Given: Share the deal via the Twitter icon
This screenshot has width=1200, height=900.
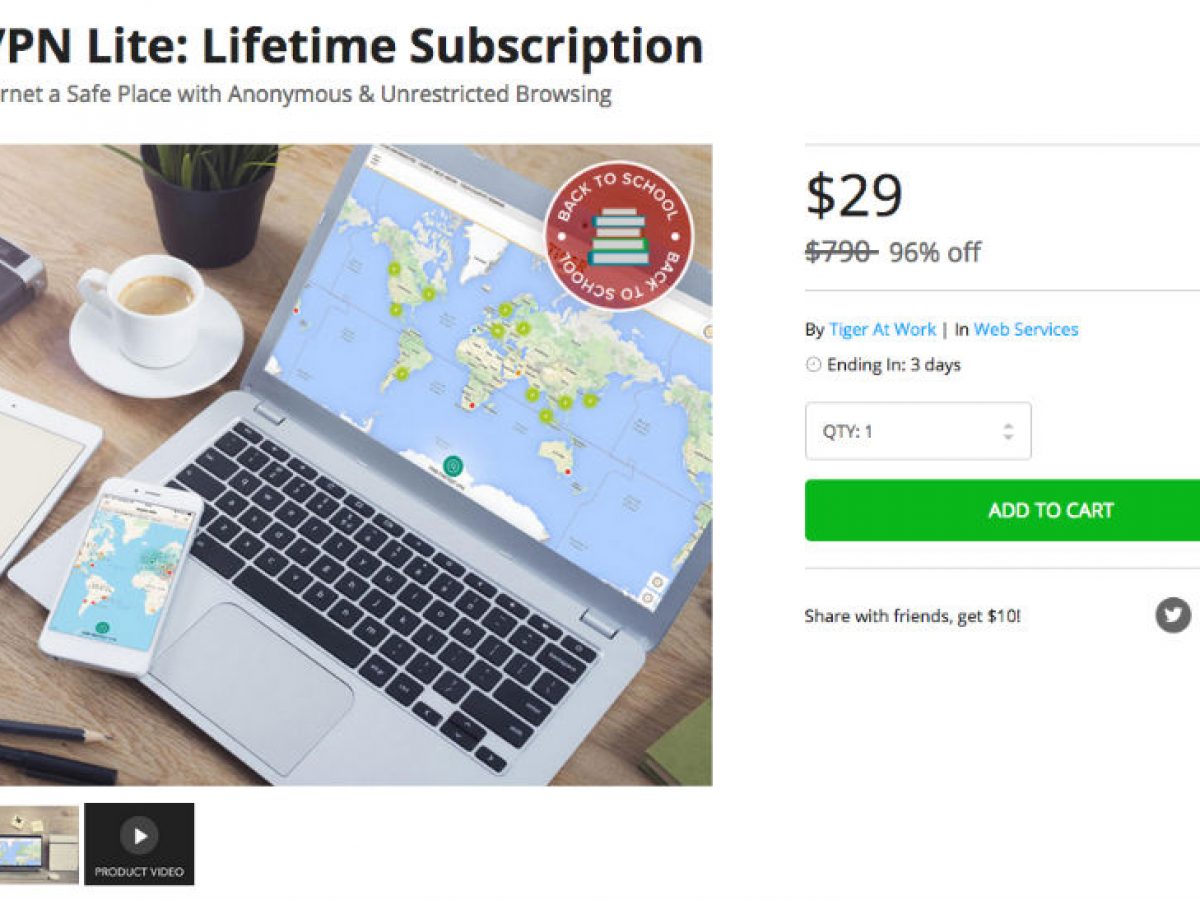Looking at the screenshot, I should pyautogui.click(x=1174, y=614).
